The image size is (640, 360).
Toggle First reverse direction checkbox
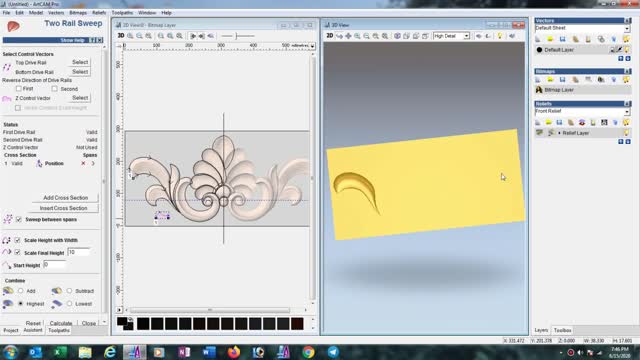[18, 89]
